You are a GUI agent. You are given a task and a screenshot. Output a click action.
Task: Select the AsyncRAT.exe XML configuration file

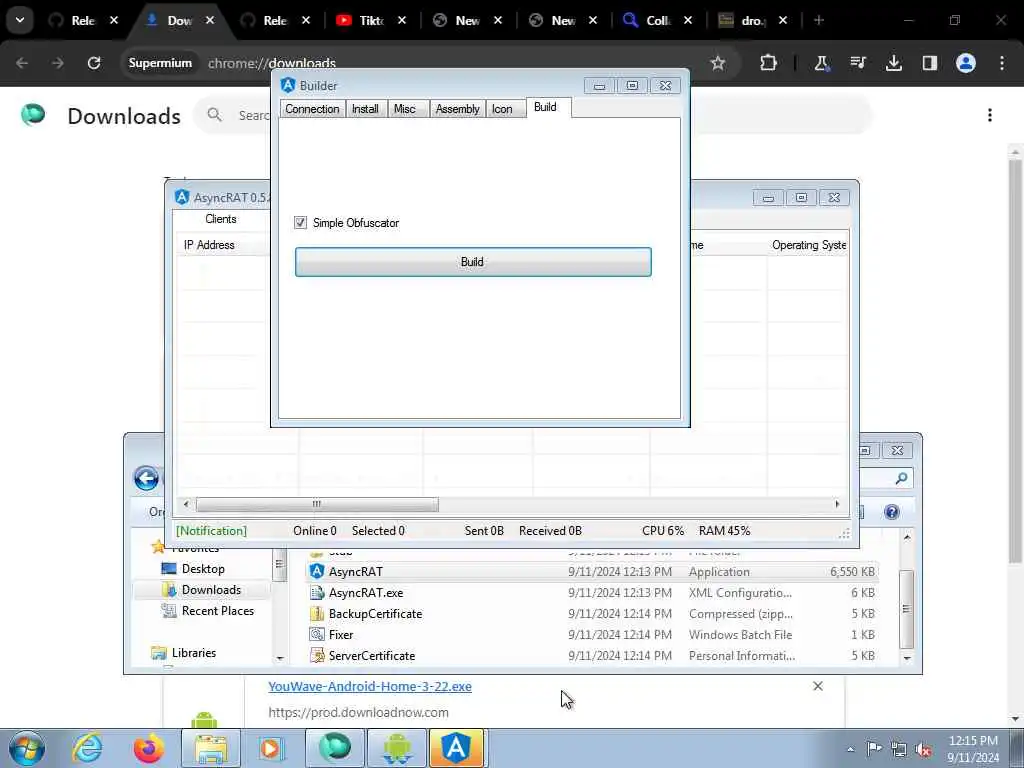[592, 592]
